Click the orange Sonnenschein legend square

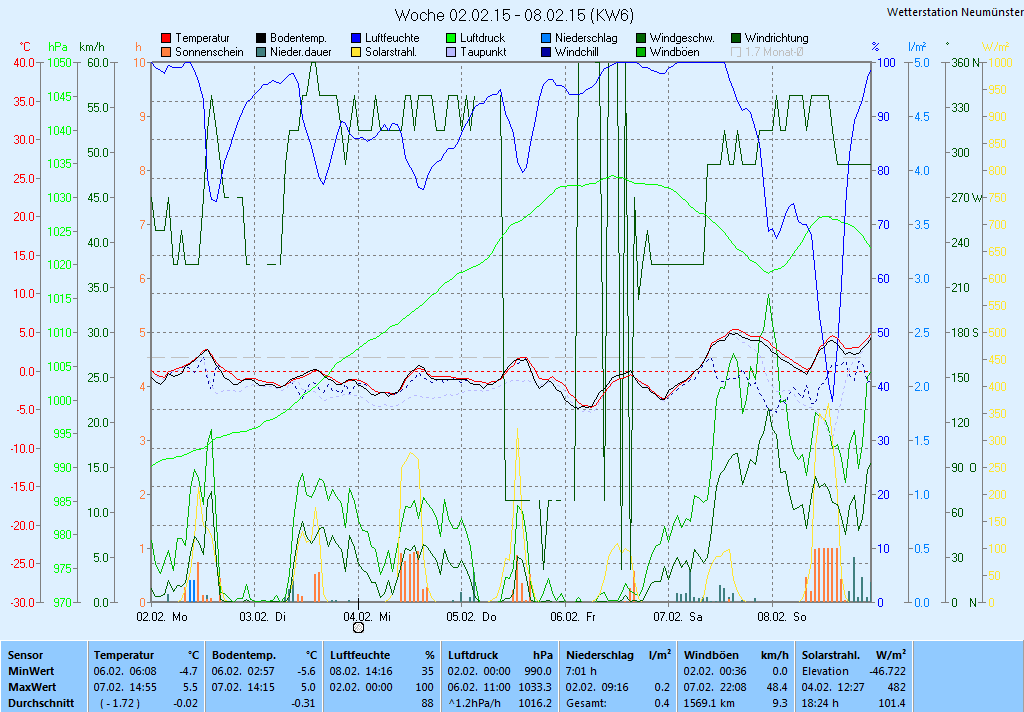[166, 52]
